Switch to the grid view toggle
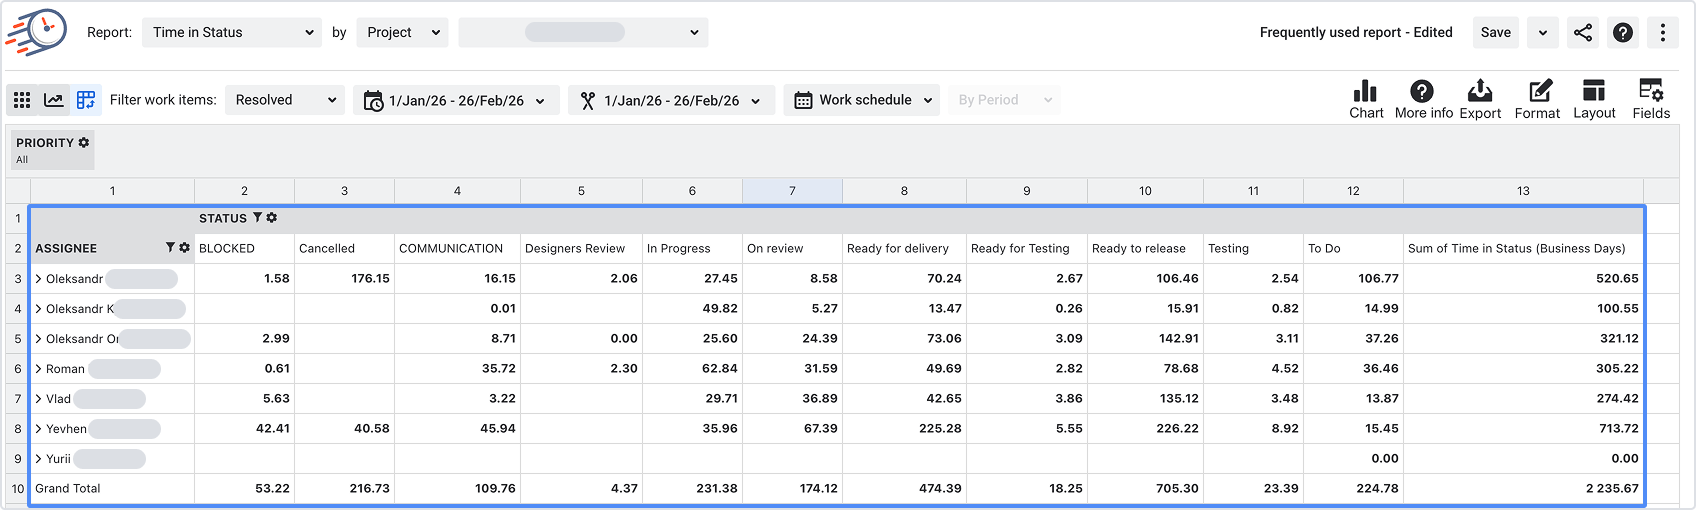 (22, 100)
